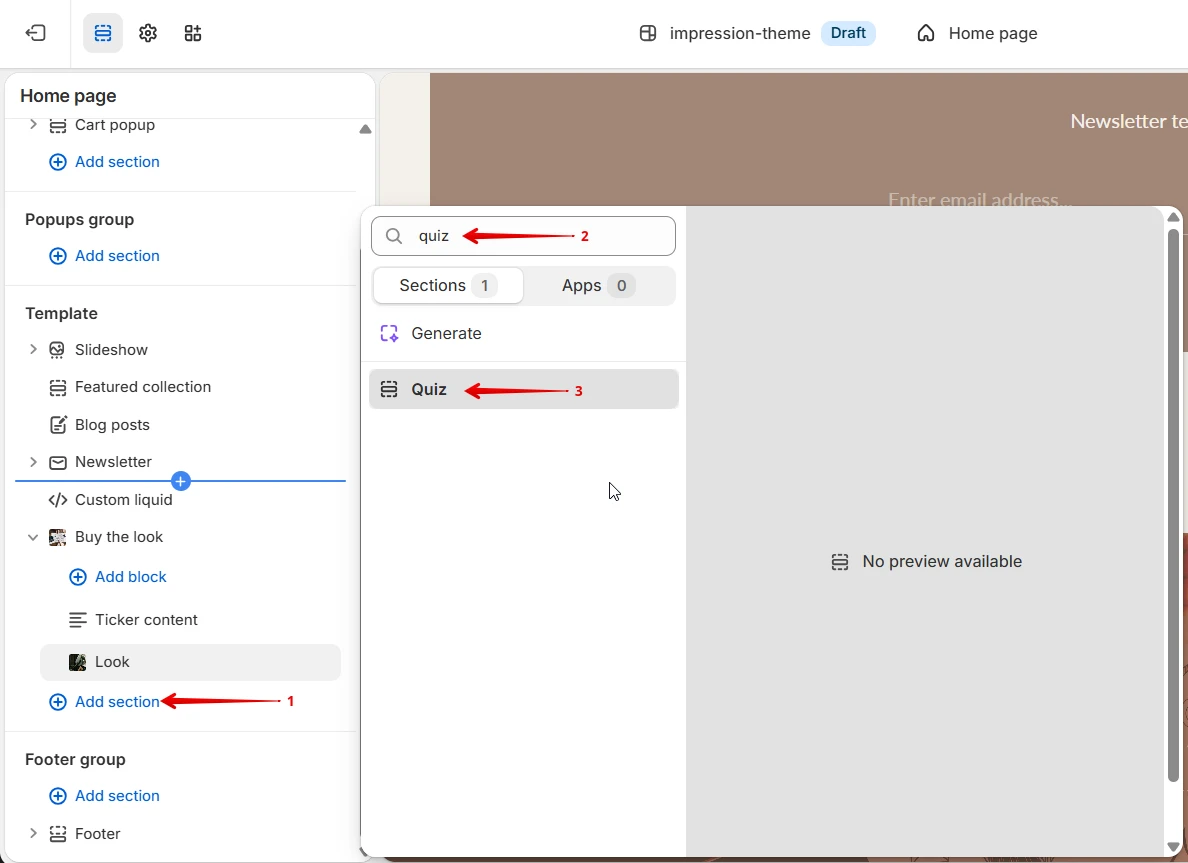Open the app embeds icon
This screenshot has width=1188, height=863.
[x=192, y=33]
